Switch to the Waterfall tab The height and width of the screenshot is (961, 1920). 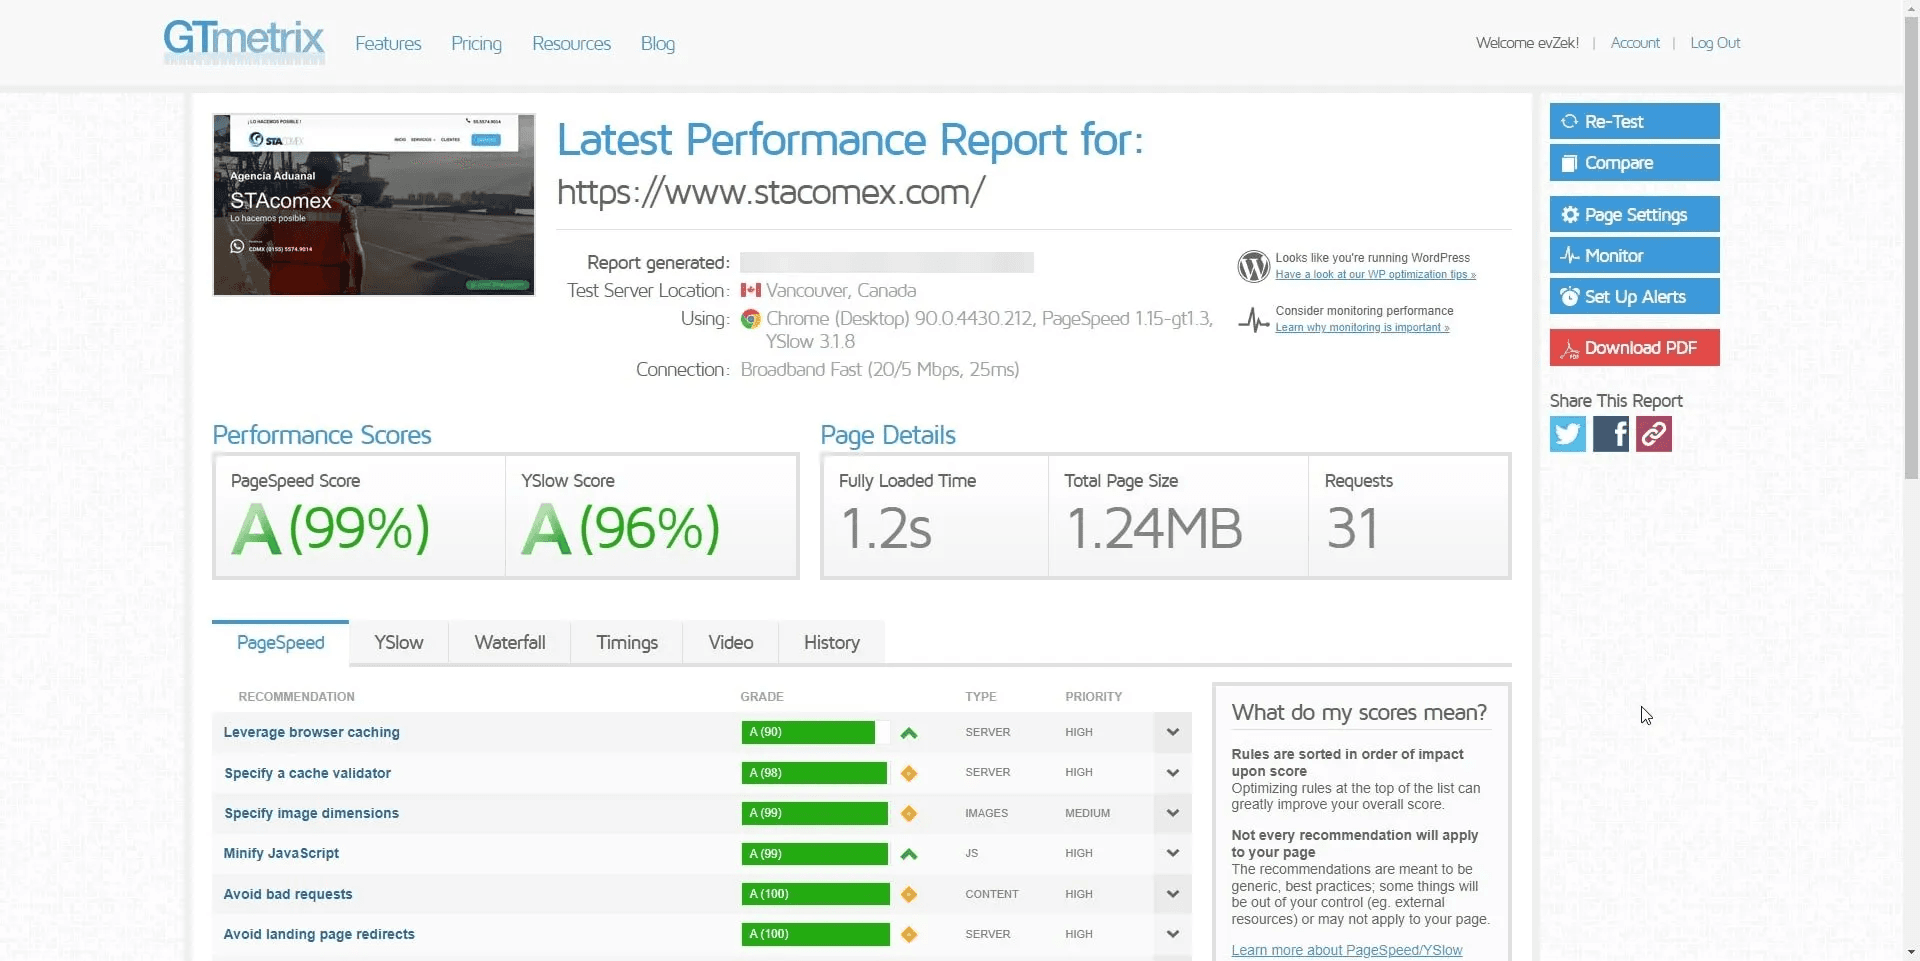point(509,642)
